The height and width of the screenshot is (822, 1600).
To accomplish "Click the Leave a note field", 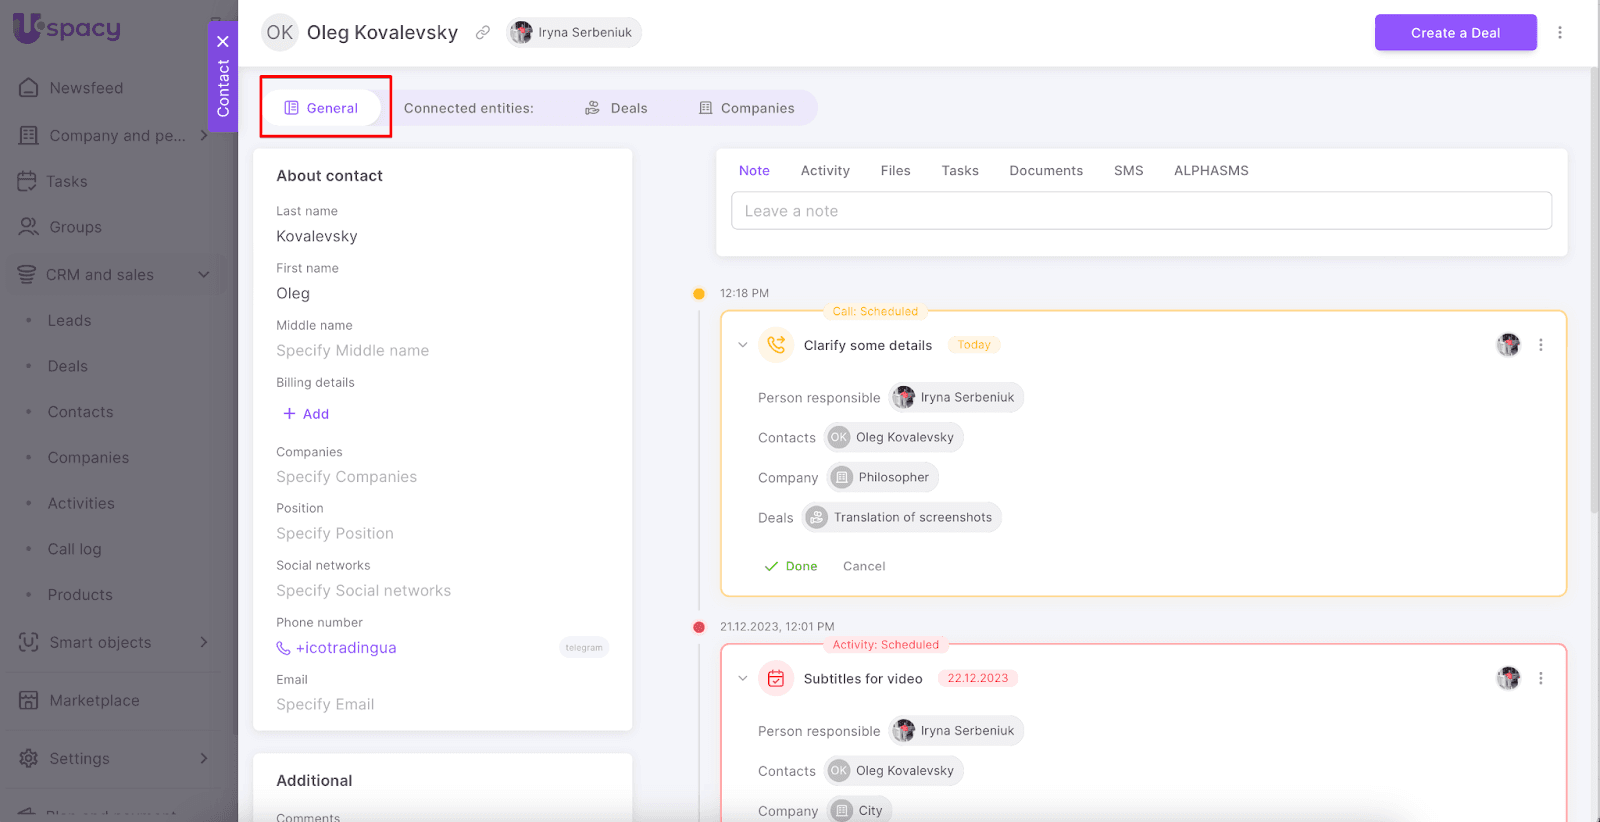I will coord(1141,211).
